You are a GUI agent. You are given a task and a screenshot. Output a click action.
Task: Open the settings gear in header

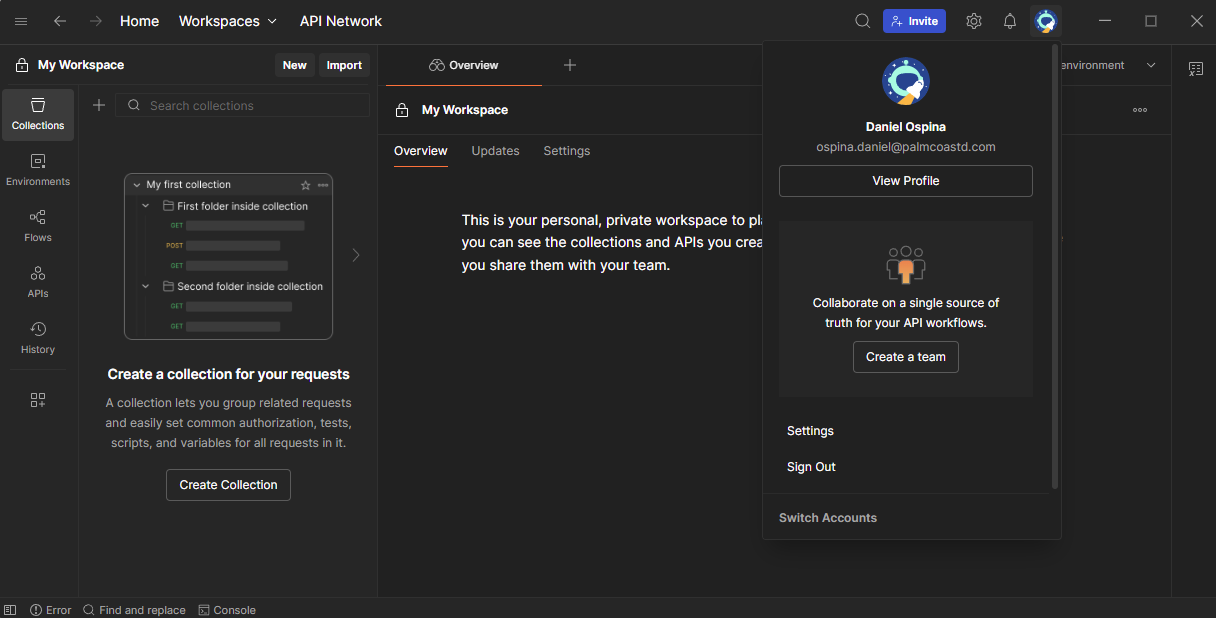pos(974,21)
